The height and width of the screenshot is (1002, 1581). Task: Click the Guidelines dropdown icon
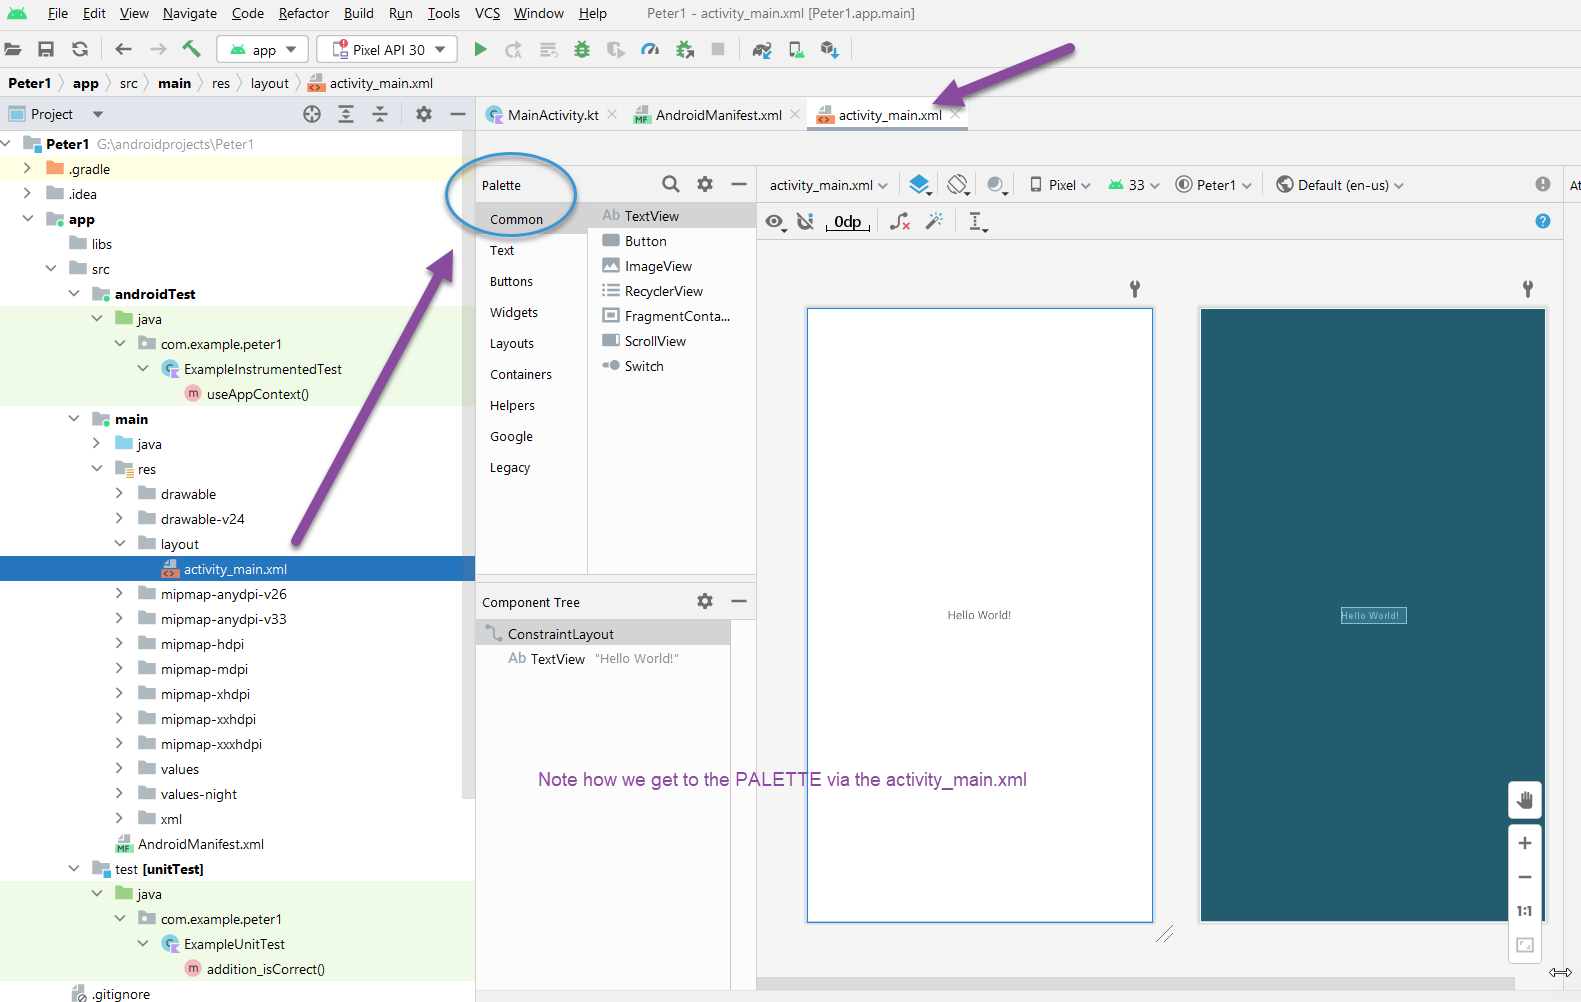978,222
